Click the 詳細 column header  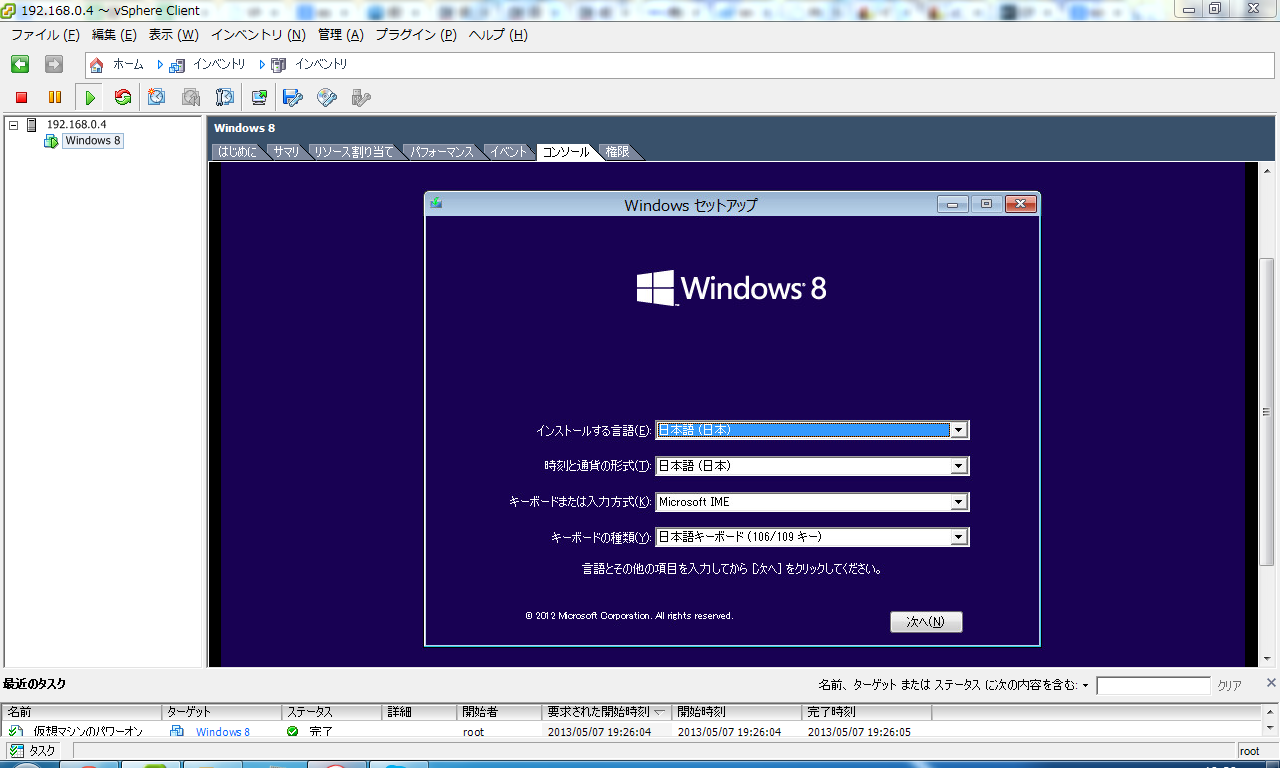(421, 712)
